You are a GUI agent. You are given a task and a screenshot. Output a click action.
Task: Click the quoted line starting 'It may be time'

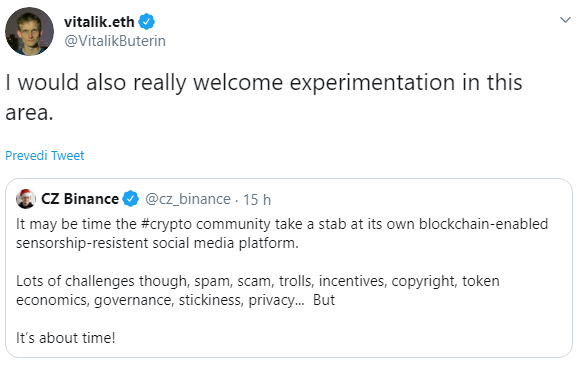pos(282,225)
